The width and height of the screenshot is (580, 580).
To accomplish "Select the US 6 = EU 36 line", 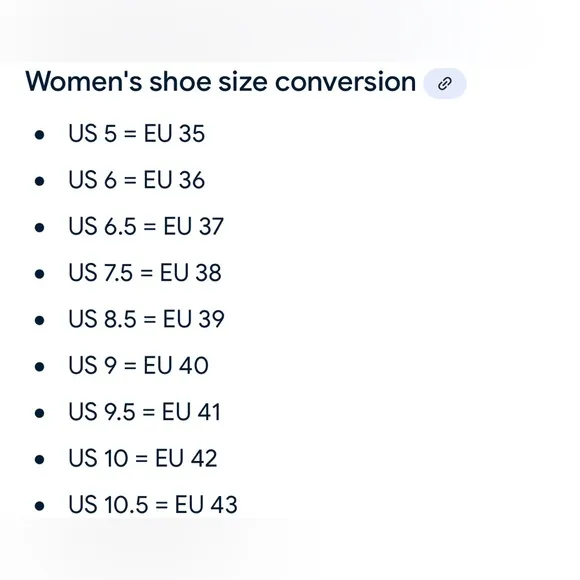I will tap(136, 180).
